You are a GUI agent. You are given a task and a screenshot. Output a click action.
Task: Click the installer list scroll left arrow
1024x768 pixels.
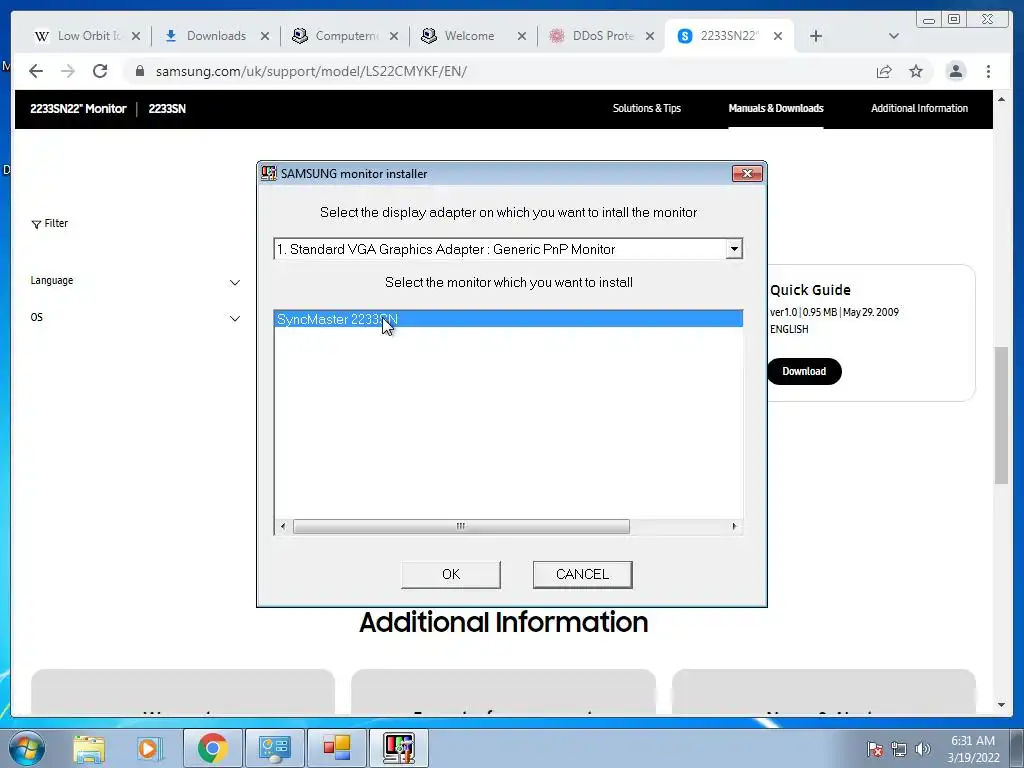click(282, 526)
